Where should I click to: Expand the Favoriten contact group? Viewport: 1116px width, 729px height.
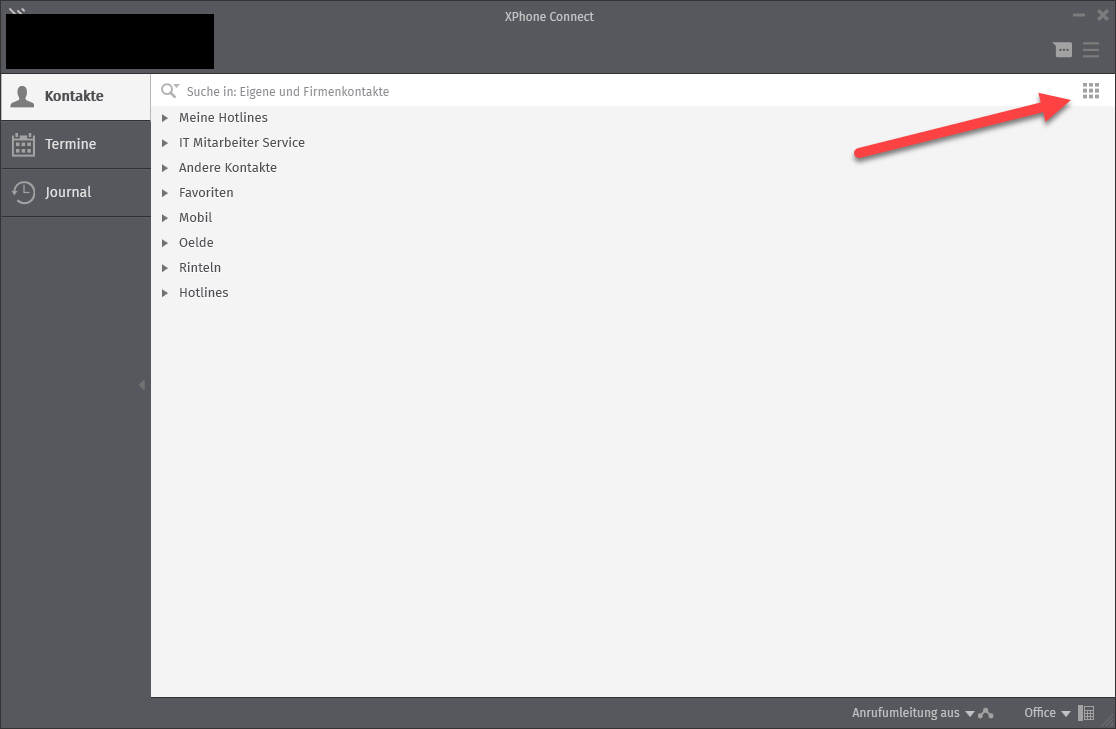[166, 193]
